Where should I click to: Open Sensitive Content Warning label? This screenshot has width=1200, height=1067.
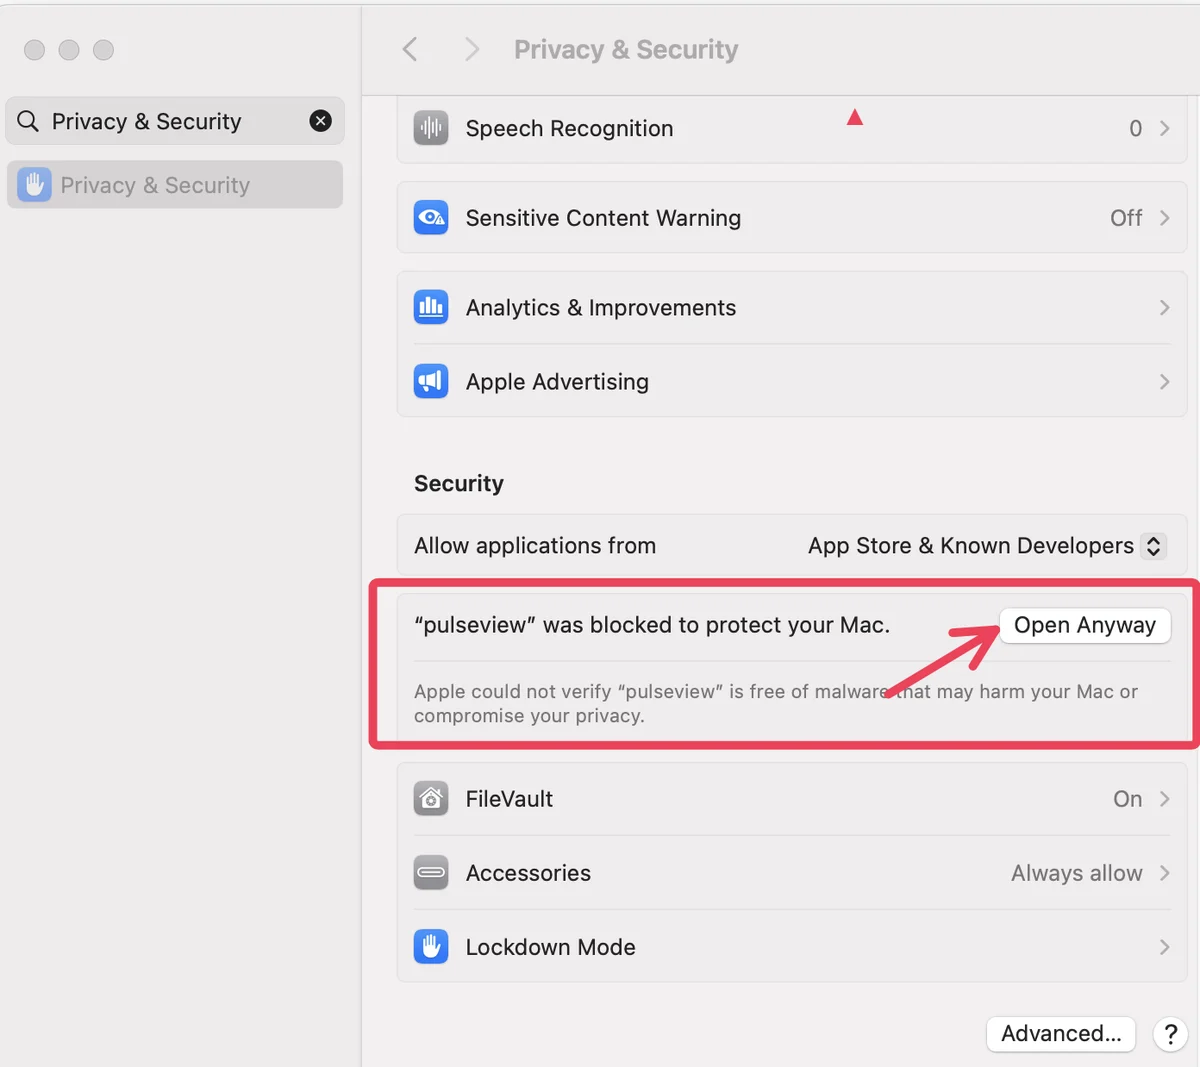603,218
